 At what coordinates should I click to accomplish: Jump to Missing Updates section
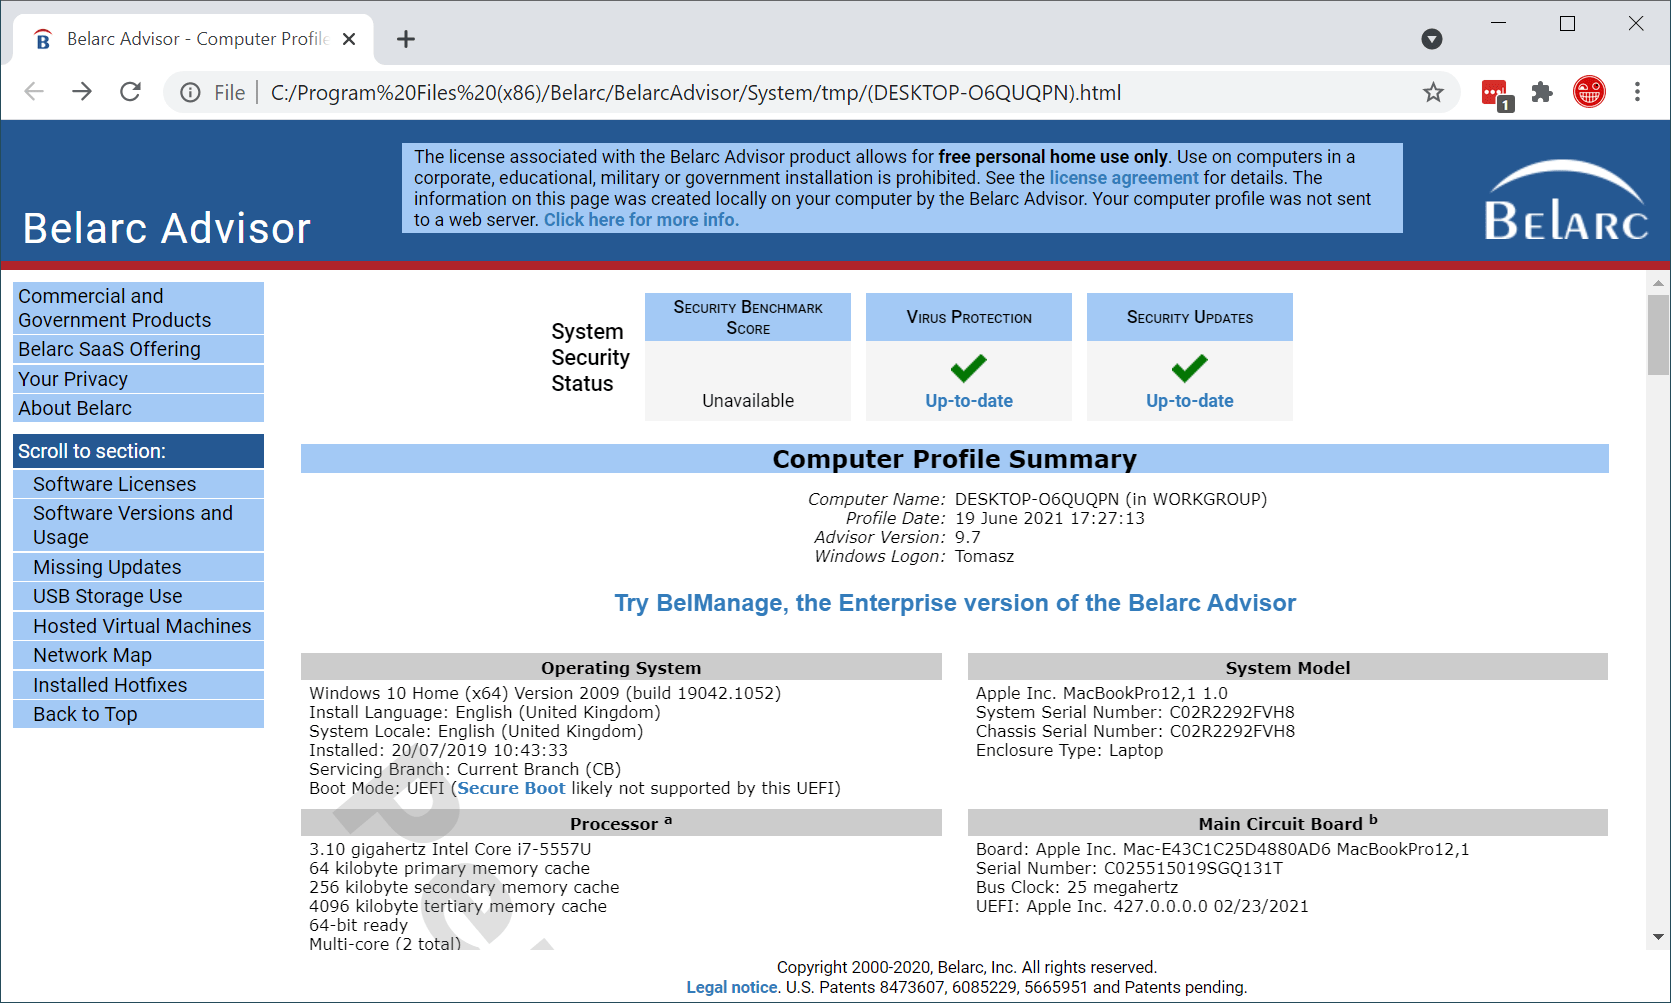click(138, 567)
